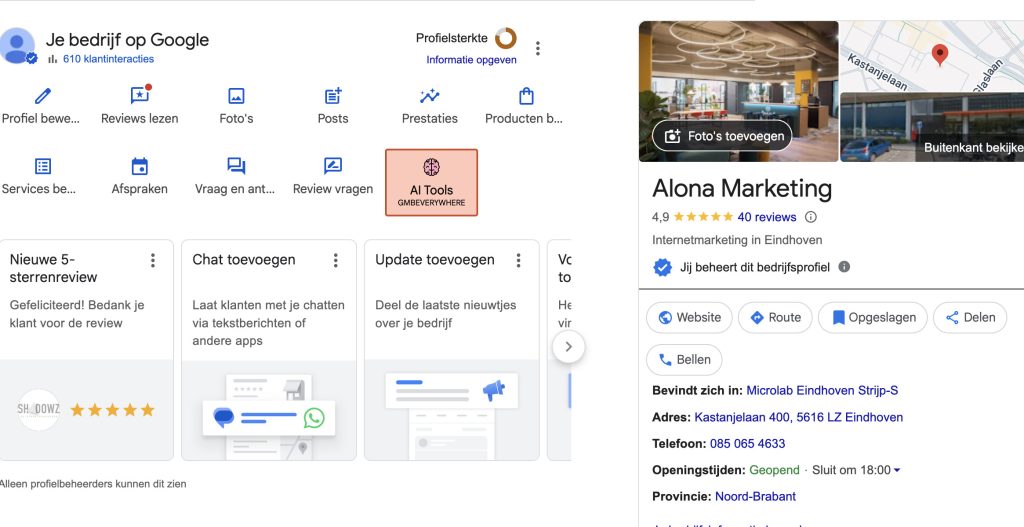Open options on Chat toevoegen card

click(x=336, y=261)
